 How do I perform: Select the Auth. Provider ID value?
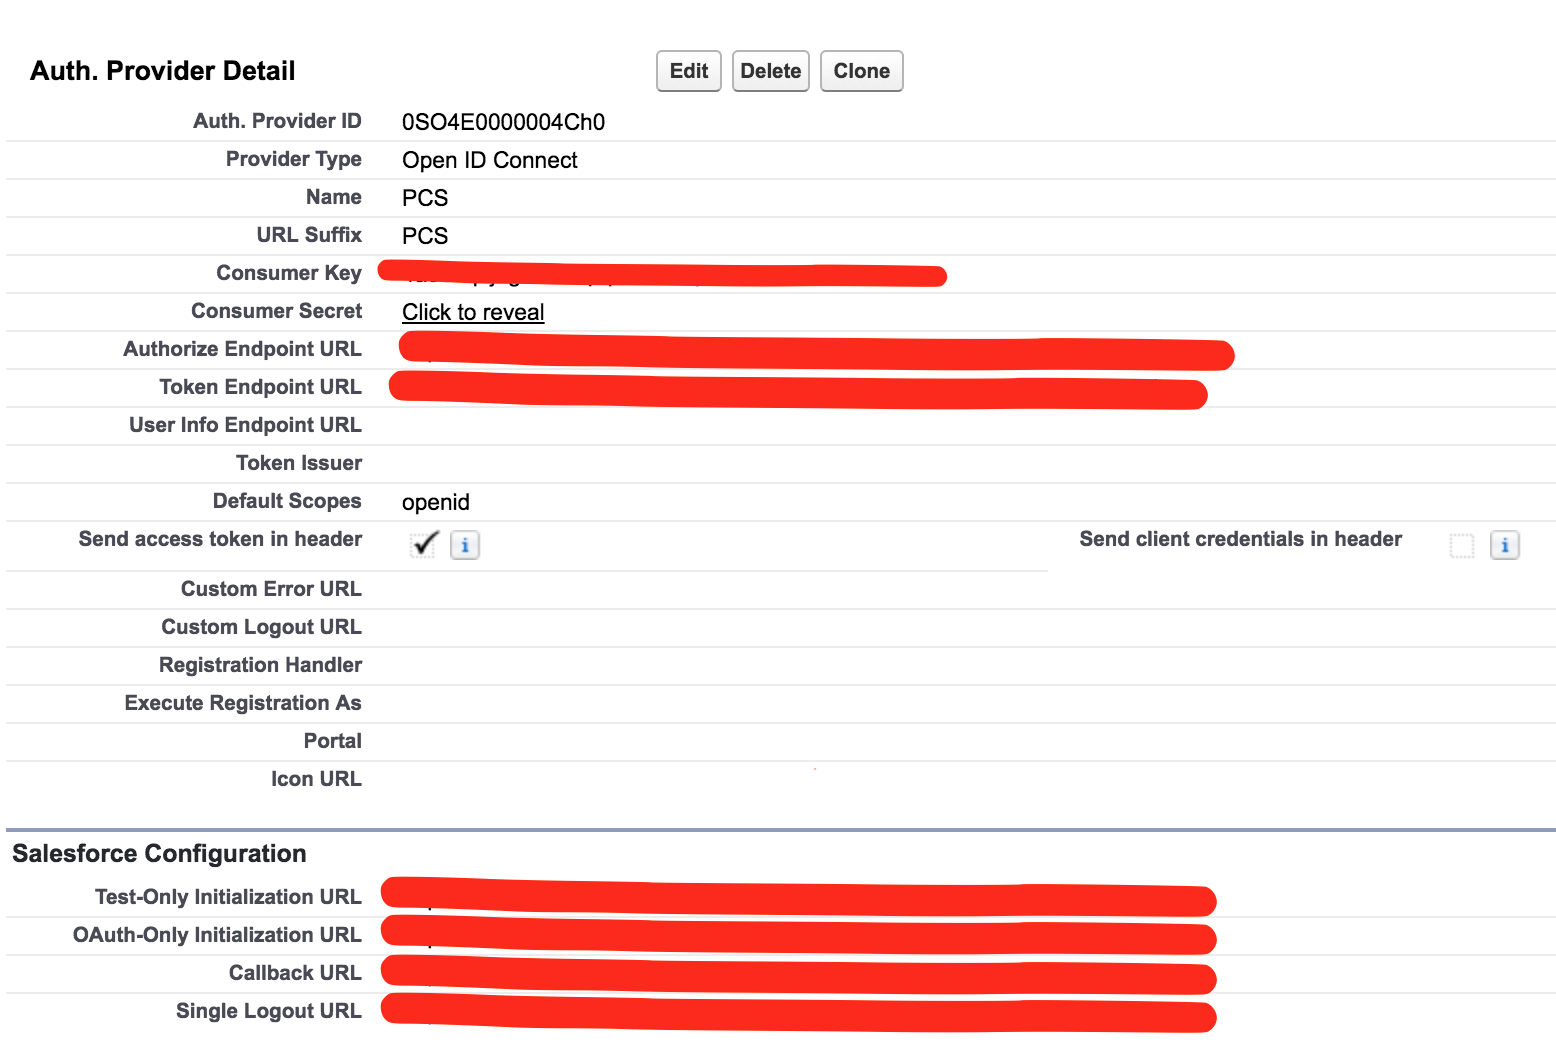click(503, 121)
